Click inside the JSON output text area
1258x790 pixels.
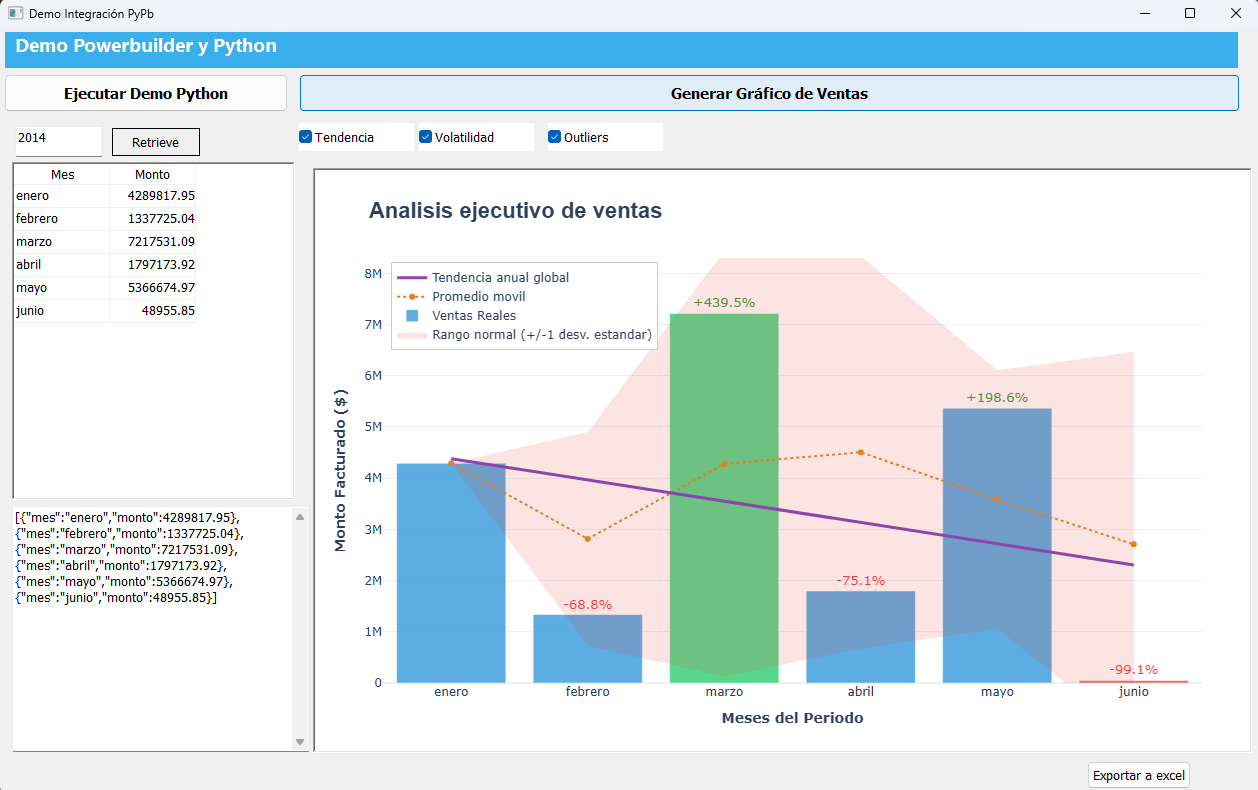tap(152, 629)
